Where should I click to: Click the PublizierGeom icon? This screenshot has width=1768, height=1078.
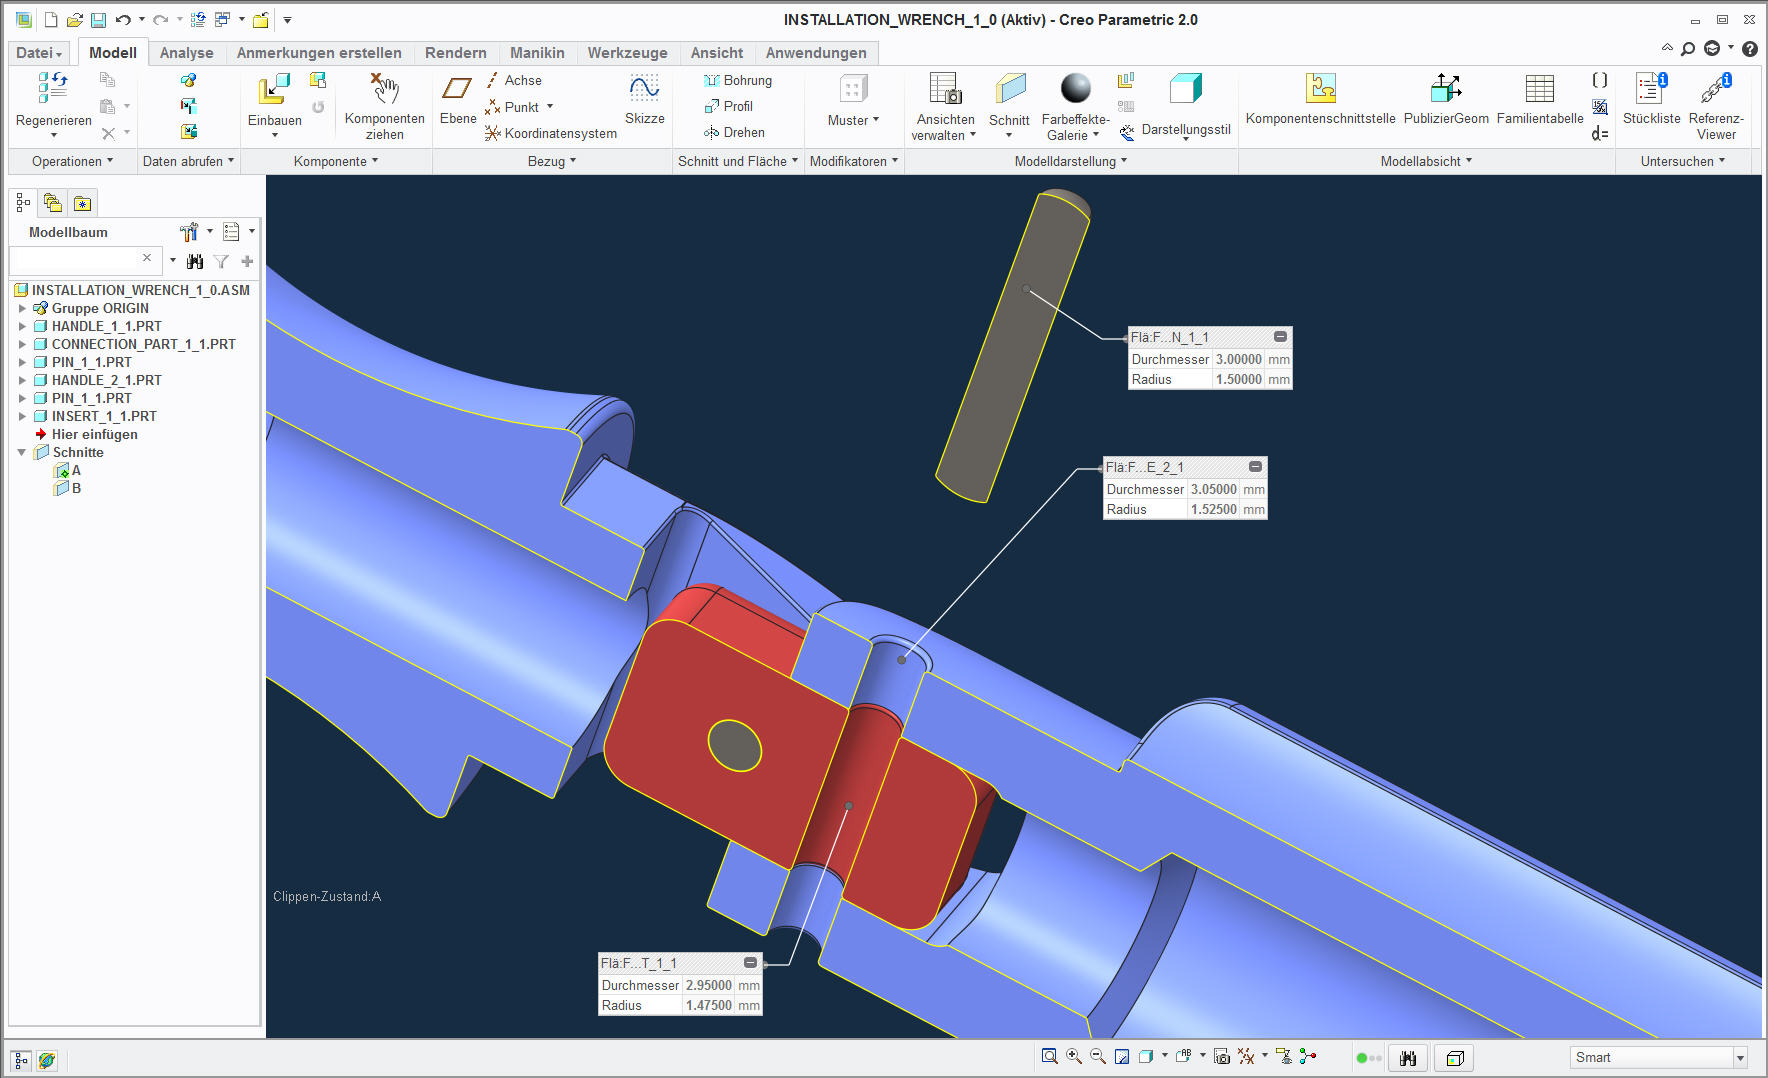click(1445, 89)
